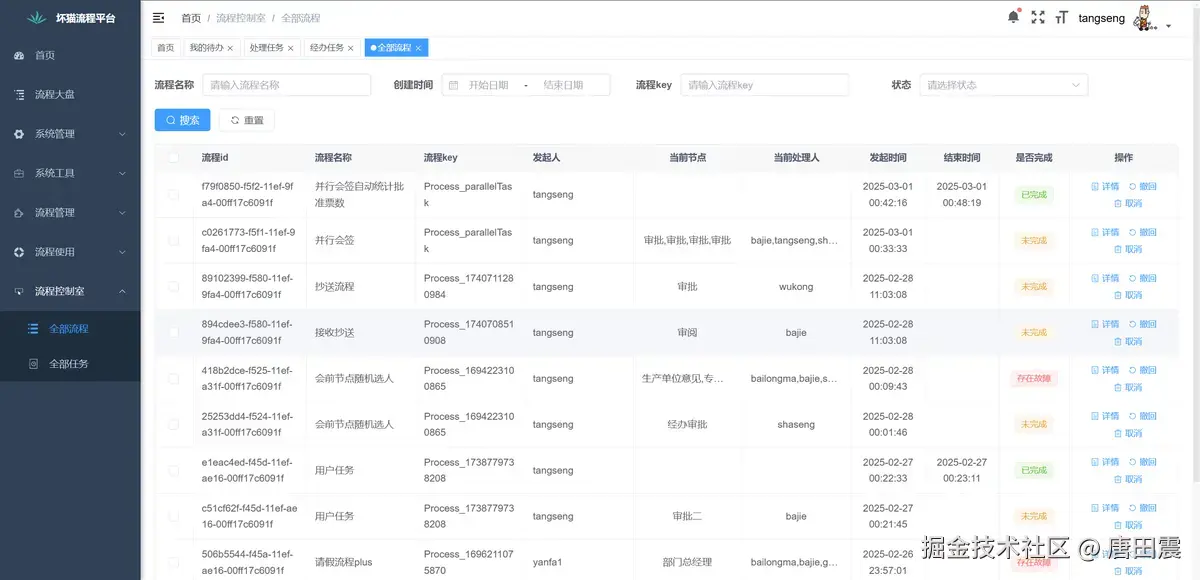Close the 我的待办 tab
Image resolution: width=1200 pixels, height=580 pixels.
click(230, 48)
